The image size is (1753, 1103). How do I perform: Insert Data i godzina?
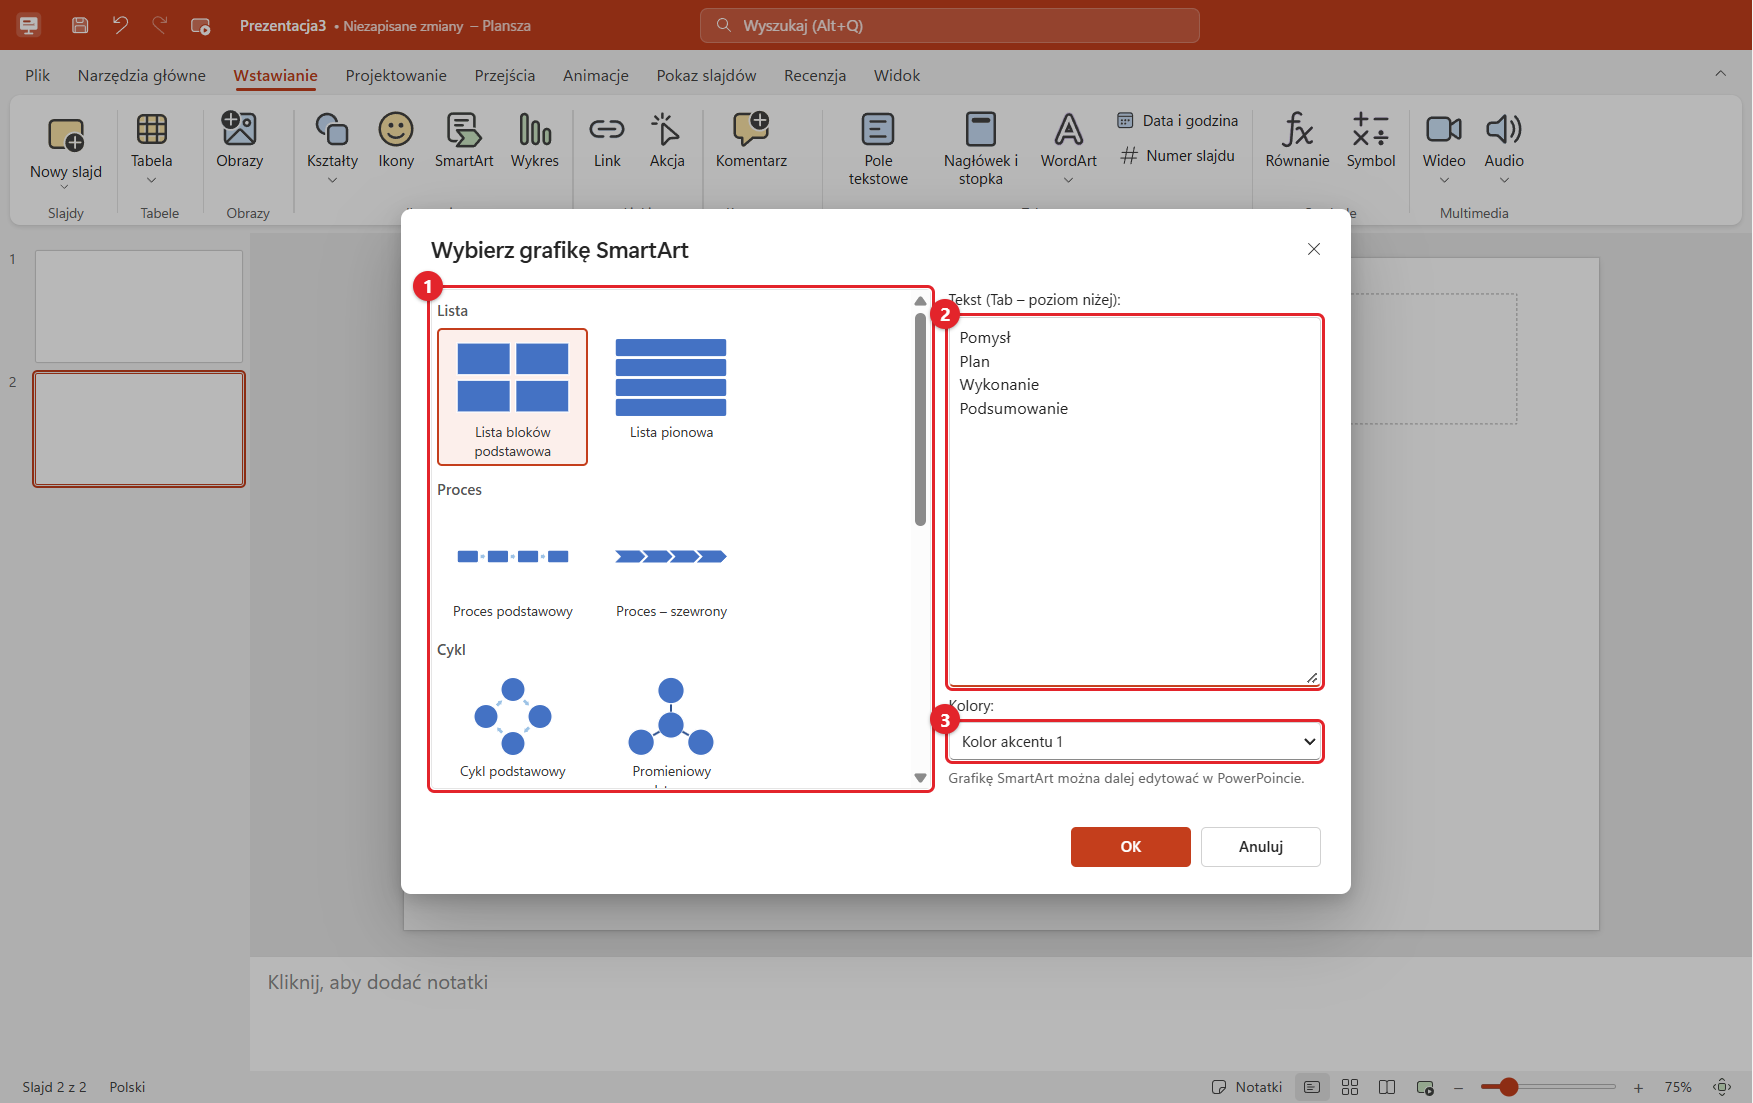1178,120
